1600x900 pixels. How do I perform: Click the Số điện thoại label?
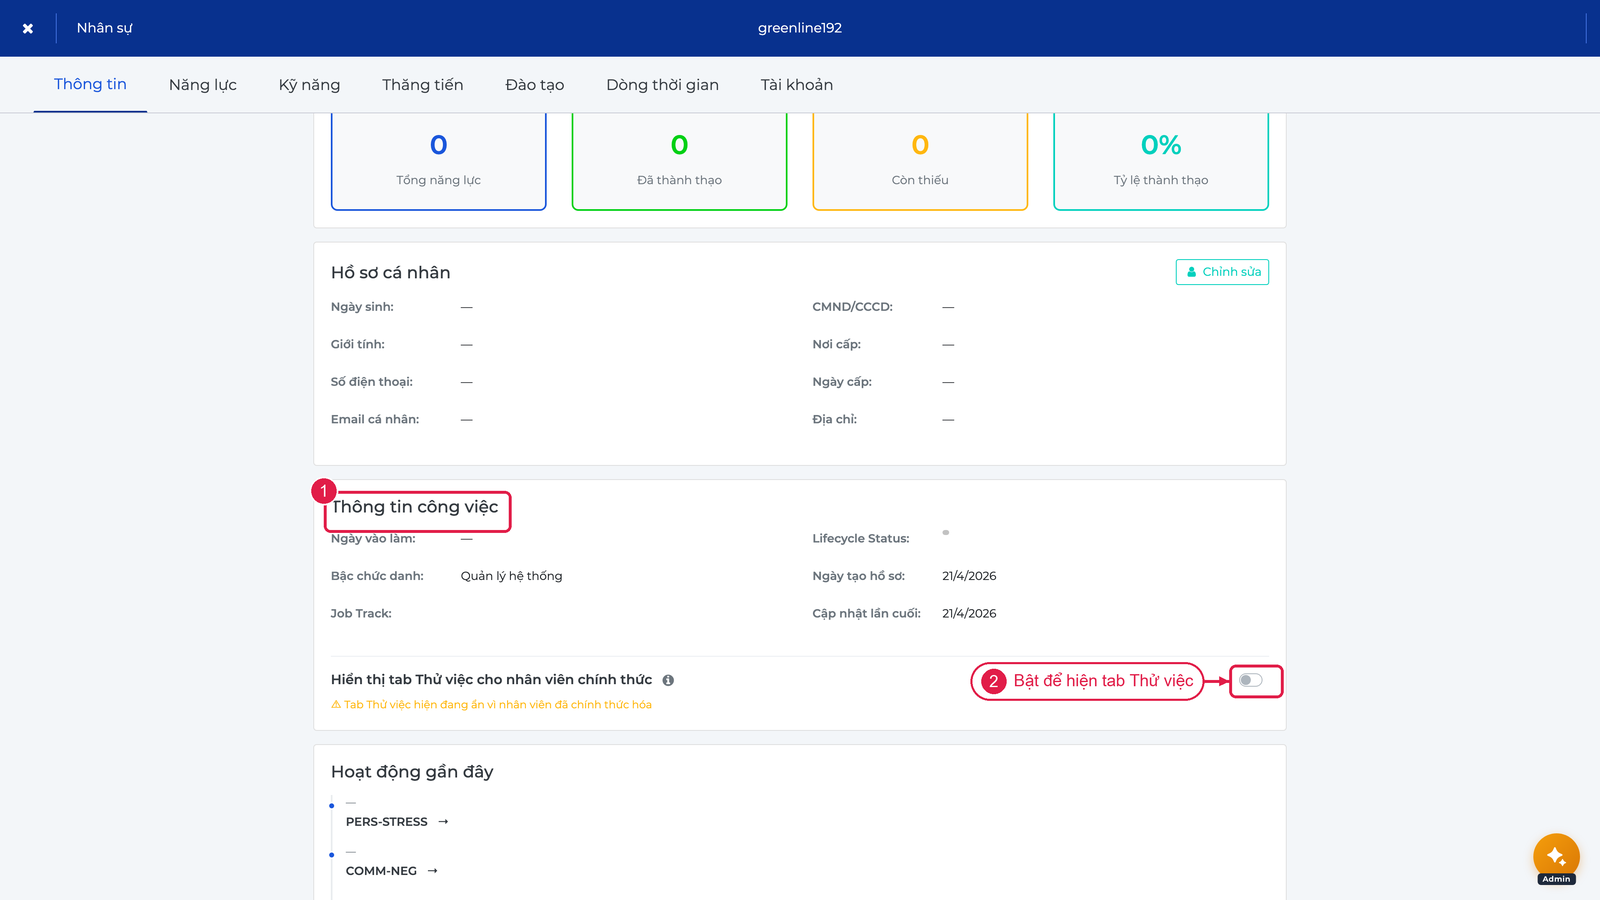(x=371, y=382)
